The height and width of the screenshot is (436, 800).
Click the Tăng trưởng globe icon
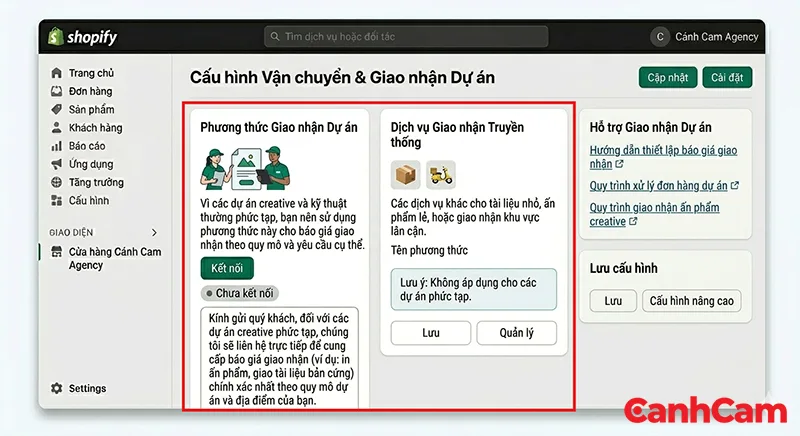coord(57,182)
